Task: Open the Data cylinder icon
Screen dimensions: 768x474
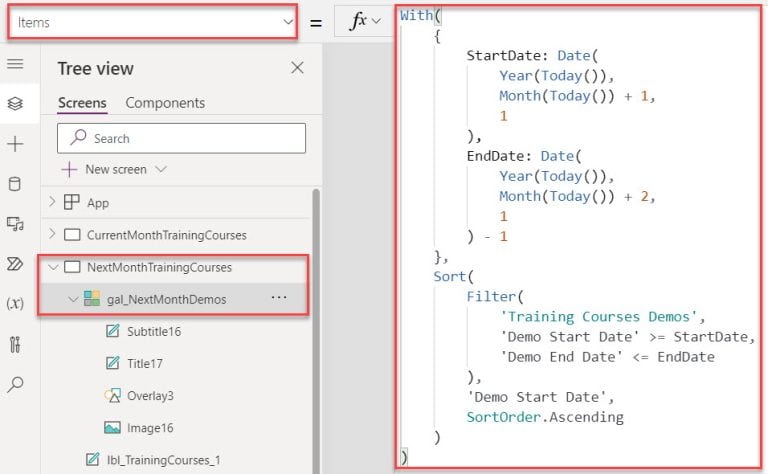Action: [x=15, y=184]
